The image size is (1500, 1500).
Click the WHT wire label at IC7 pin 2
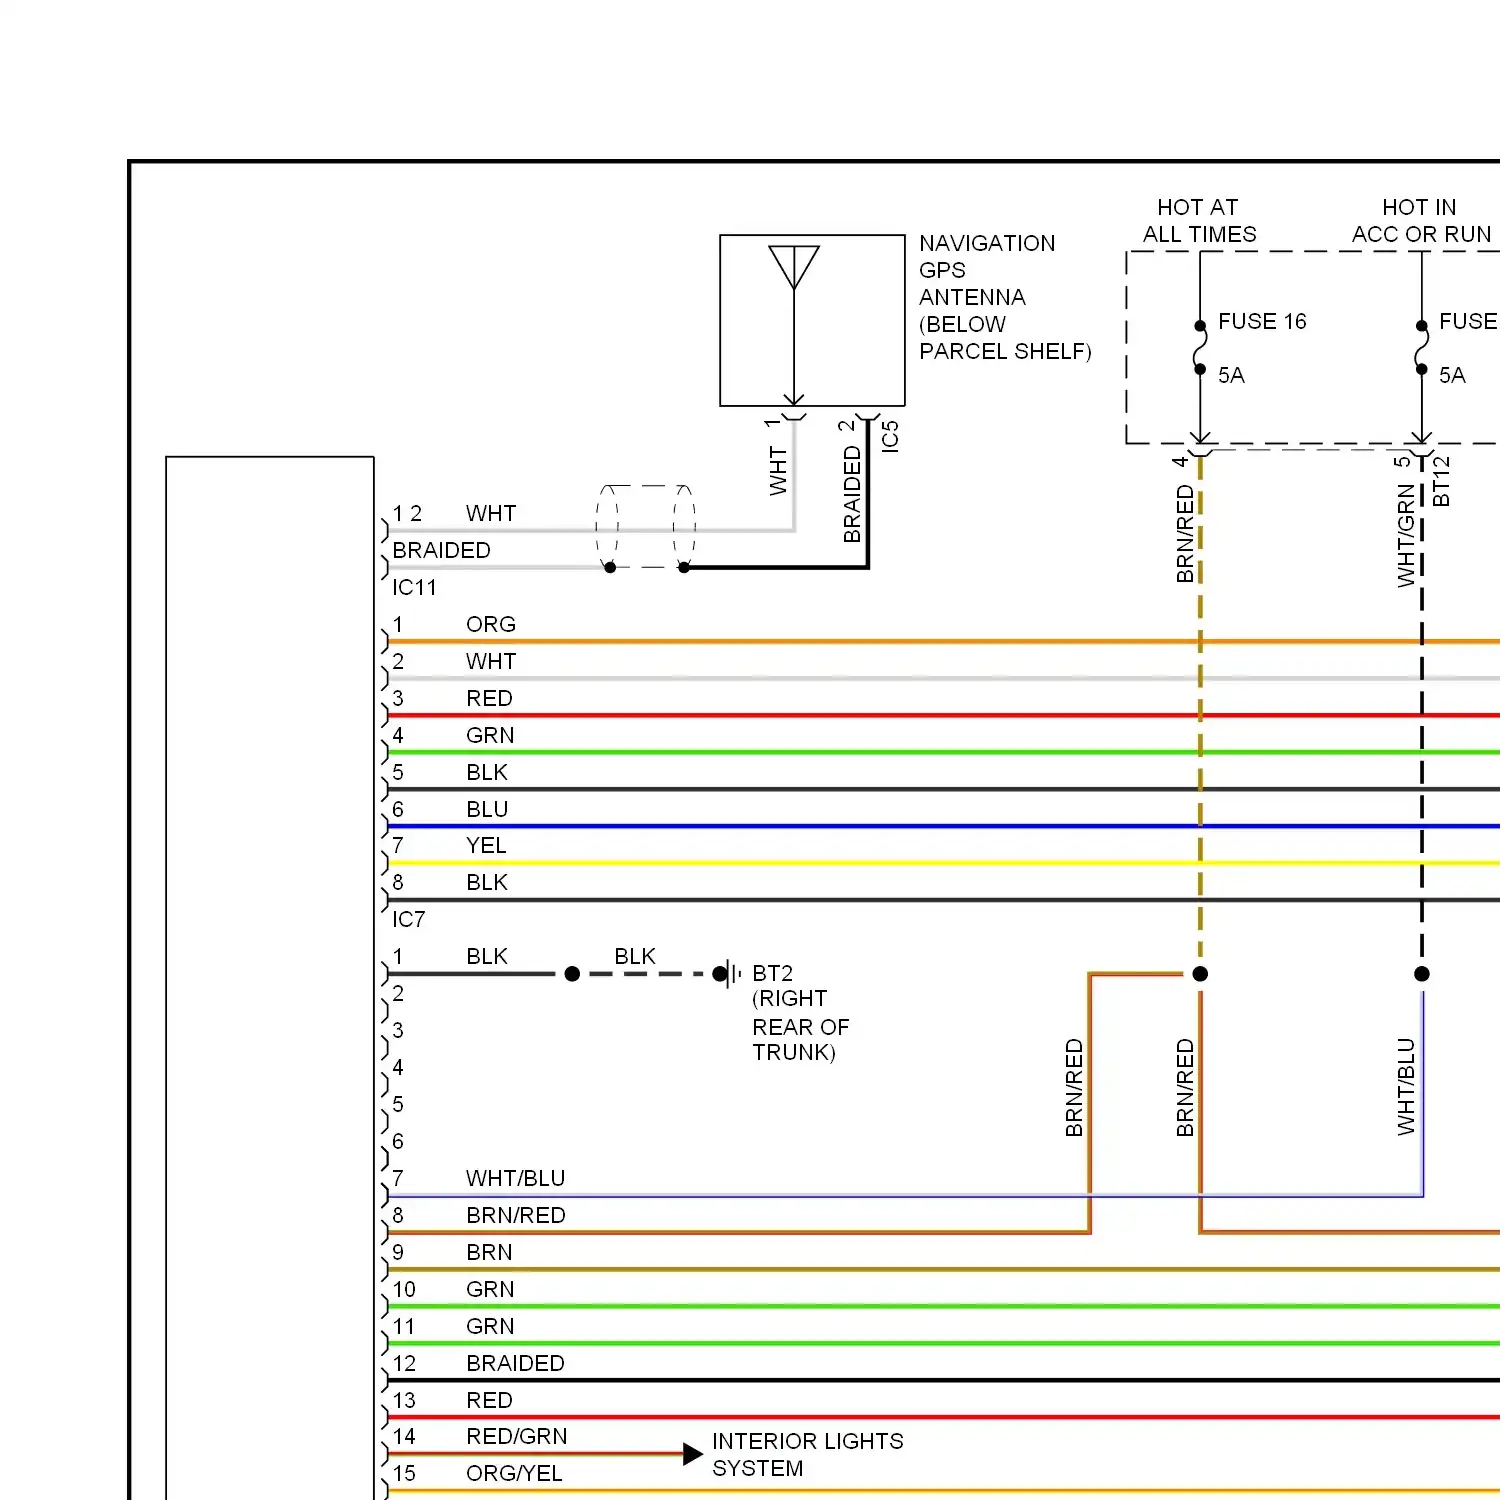click(490, 661)
